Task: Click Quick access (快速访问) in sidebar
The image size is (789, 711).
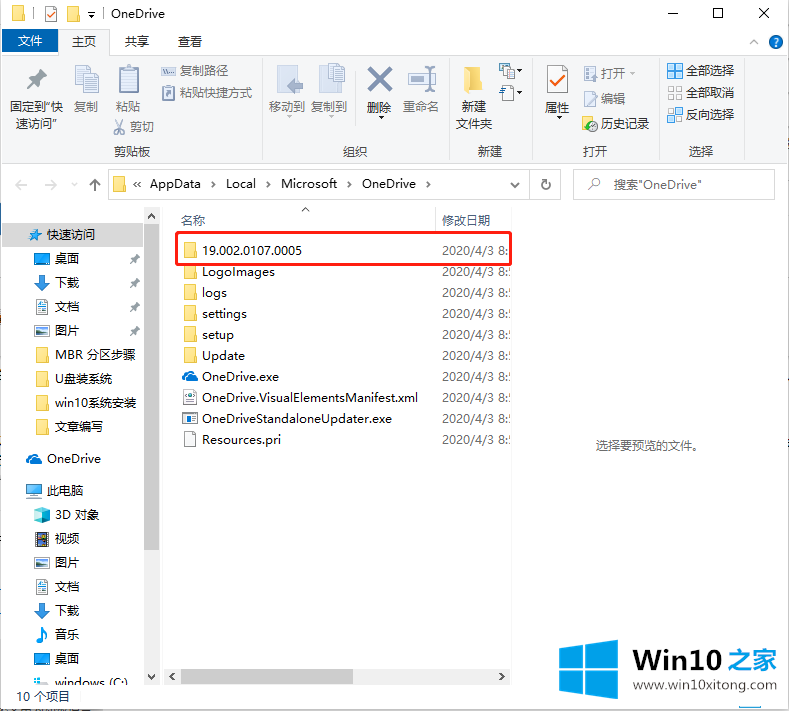Action: point(73,235)
